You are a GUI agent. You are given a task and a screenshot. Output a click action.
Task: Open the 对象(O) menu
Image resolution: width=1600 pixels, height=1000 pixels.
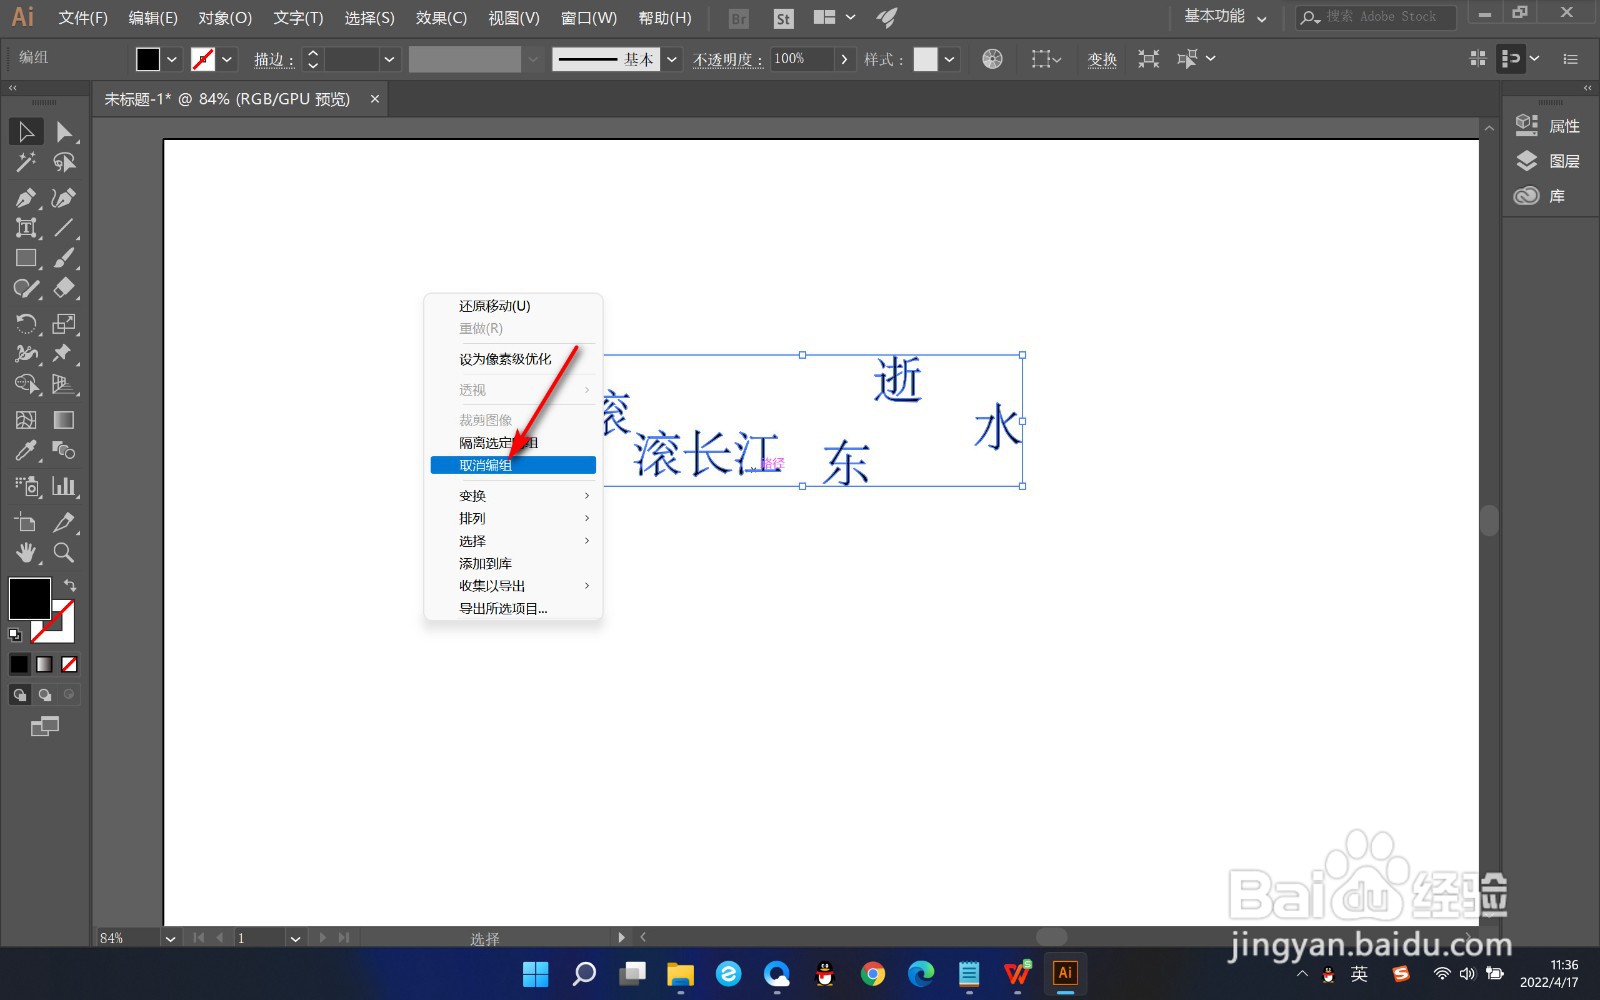[x=225, y=18]
